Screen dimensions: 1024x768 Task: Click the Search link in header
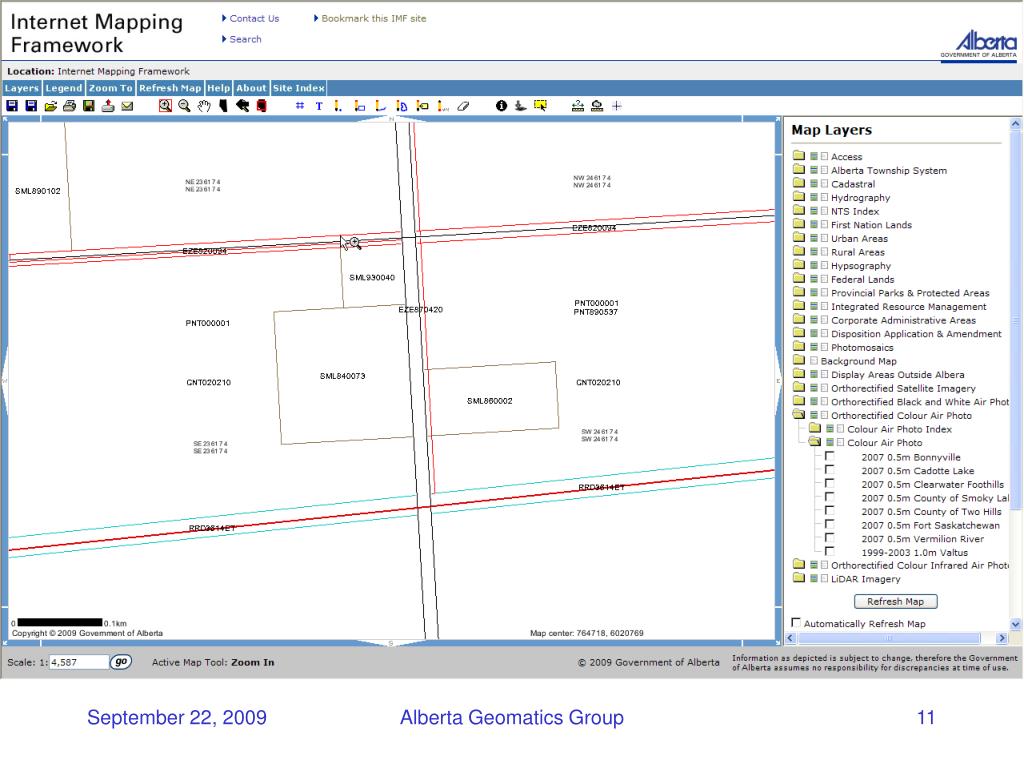[245, 39]
